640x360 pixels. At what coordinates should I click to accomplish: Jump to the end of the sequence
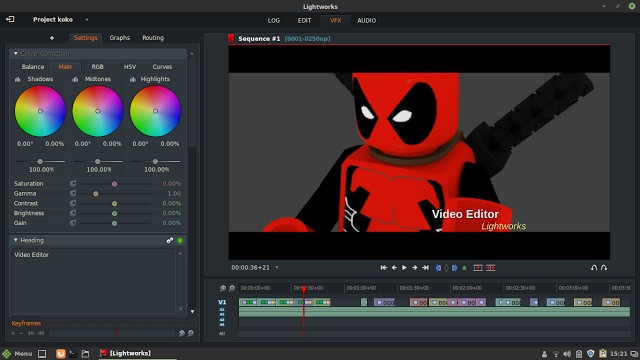tap(425, 268)
